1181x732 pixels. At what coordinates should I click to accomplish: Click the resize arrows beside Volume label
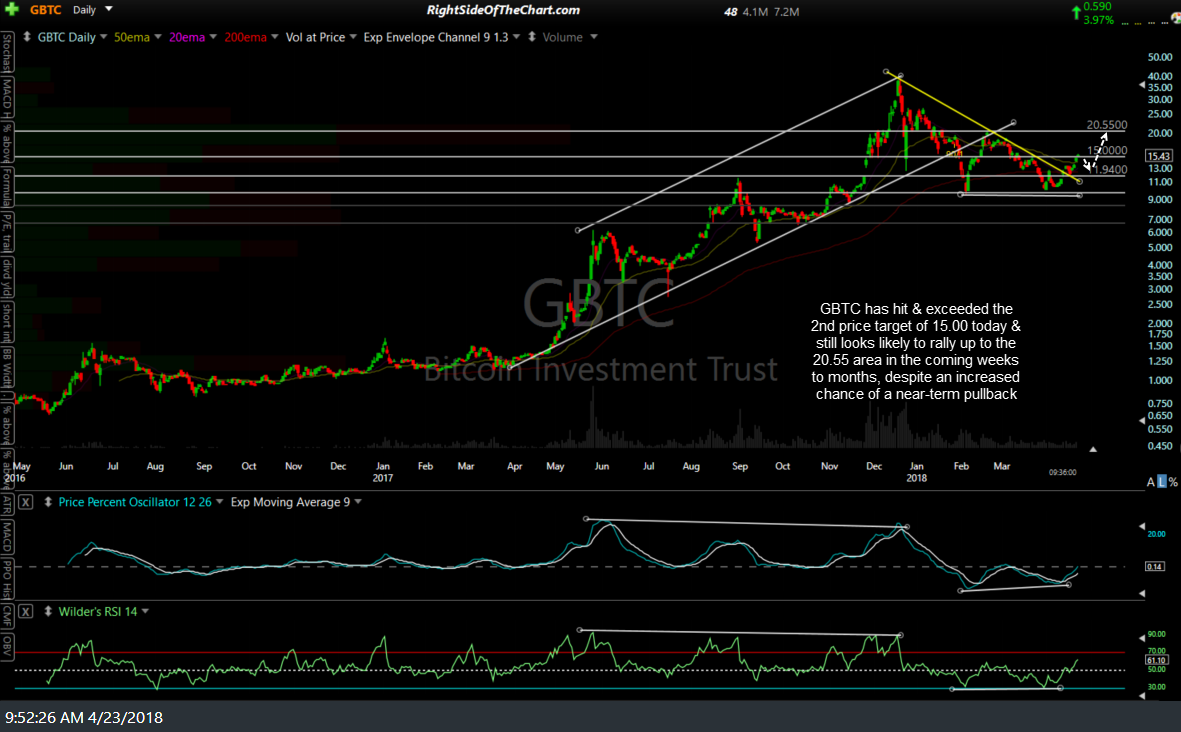coord(532,37)
